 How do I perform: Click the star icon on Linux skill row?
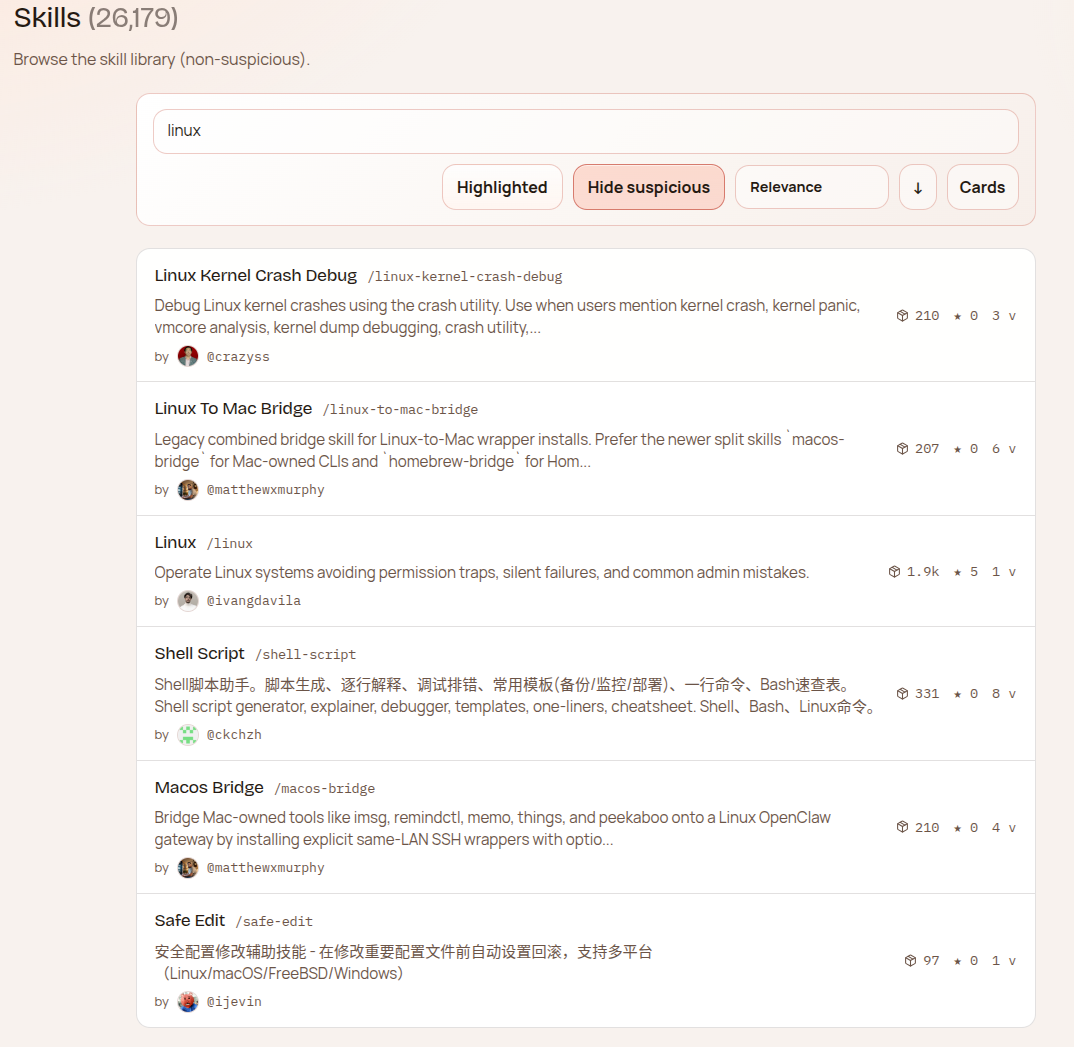(x=958, y=572)
